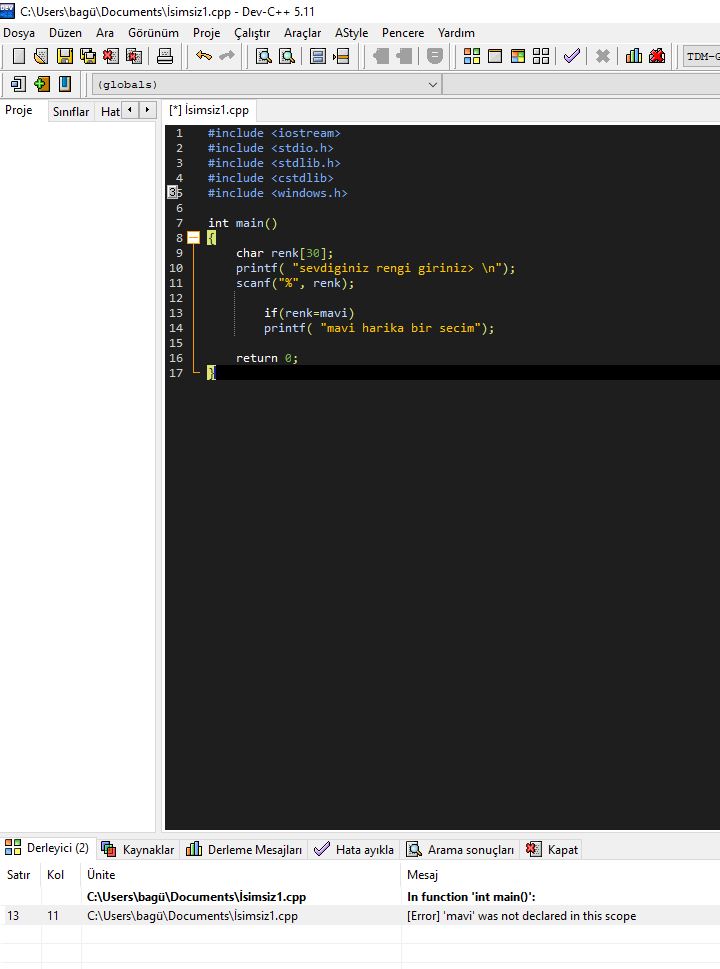Save the current file with the floppy icon
Image resolution: width=720 pixels, height=969 pixels.
coord(65,56)
